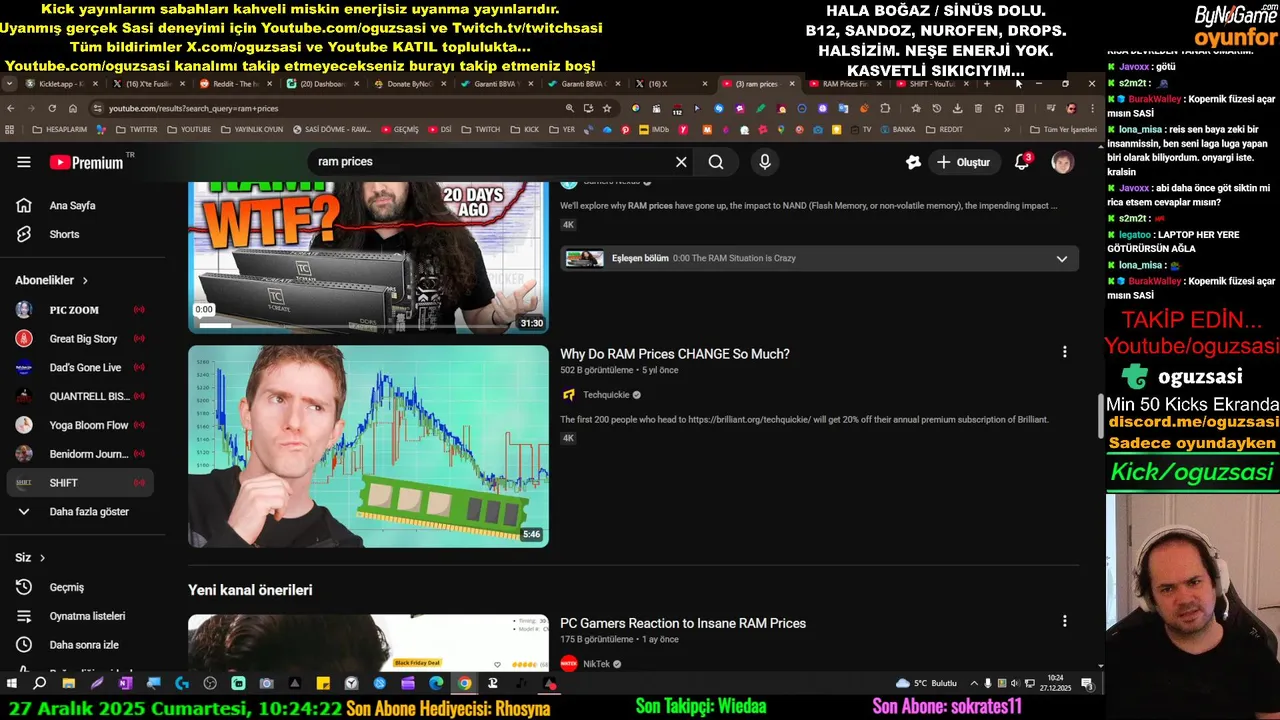Screen dimensions: 1280x720
Task: Click the Techquickie channel avatar
Action: click(569, 395)
